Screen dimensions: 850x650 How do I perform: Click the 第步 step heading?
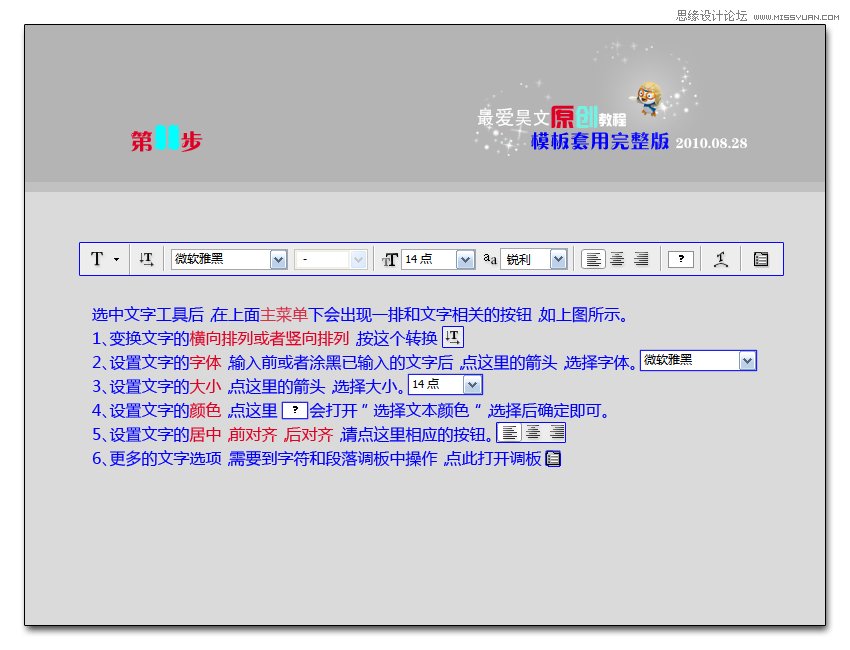(166, 139)
